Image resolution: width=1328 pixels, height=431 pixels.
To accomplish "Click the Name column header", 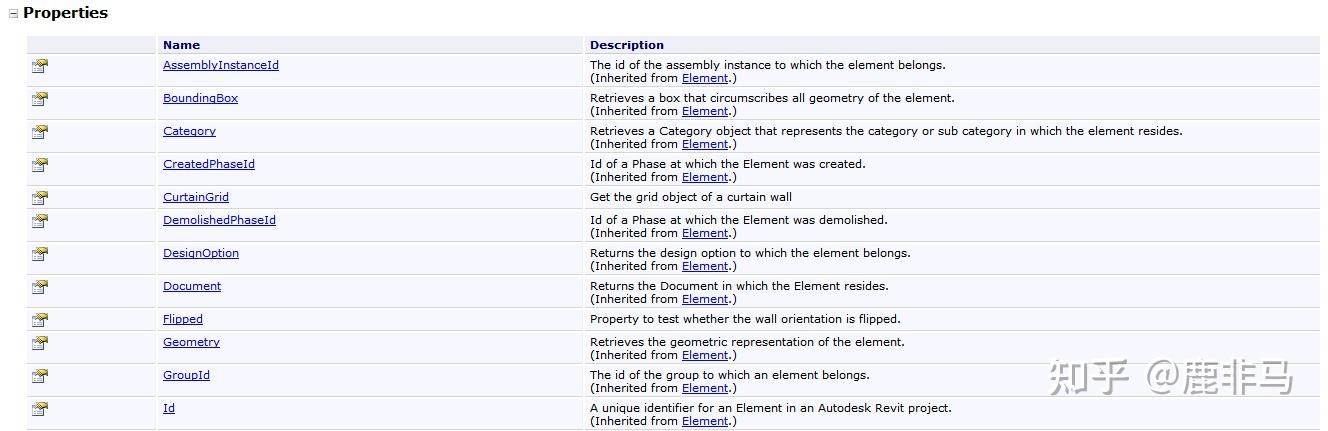I will pyautogui.click(x=181, y=45).
